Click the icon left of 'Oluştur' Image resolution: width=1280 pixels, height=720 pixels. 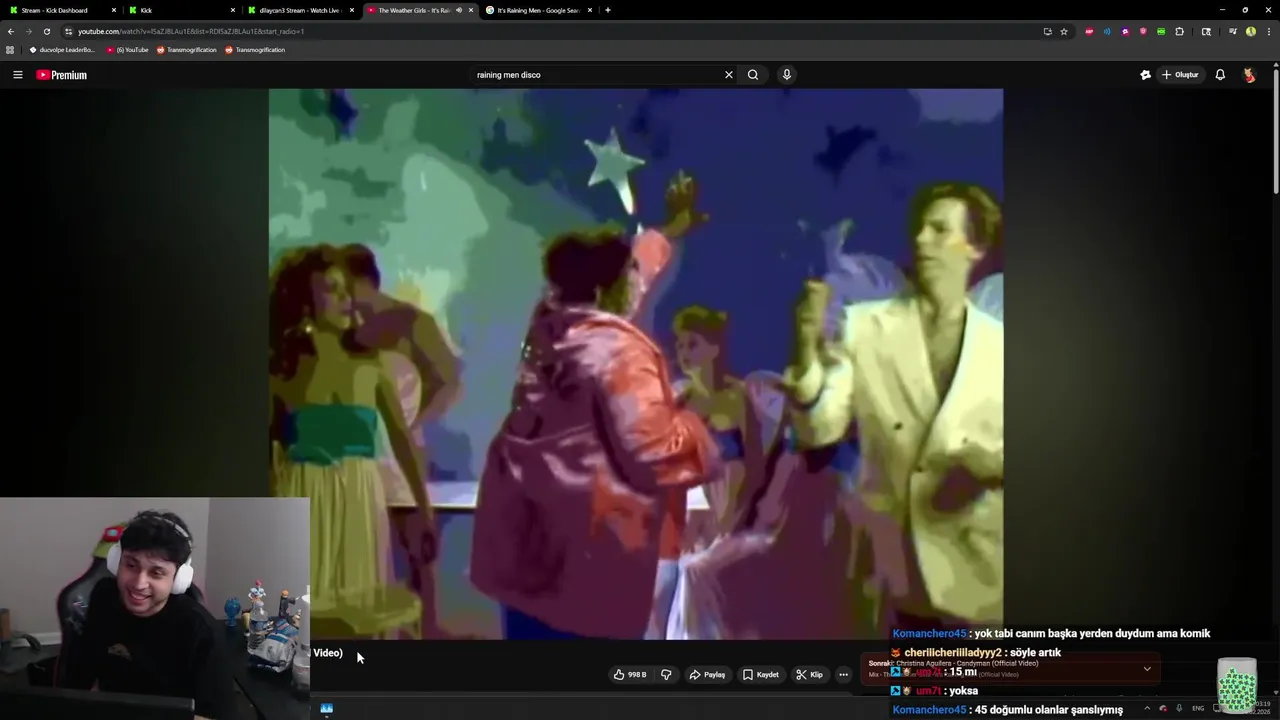click(1146, 75)
